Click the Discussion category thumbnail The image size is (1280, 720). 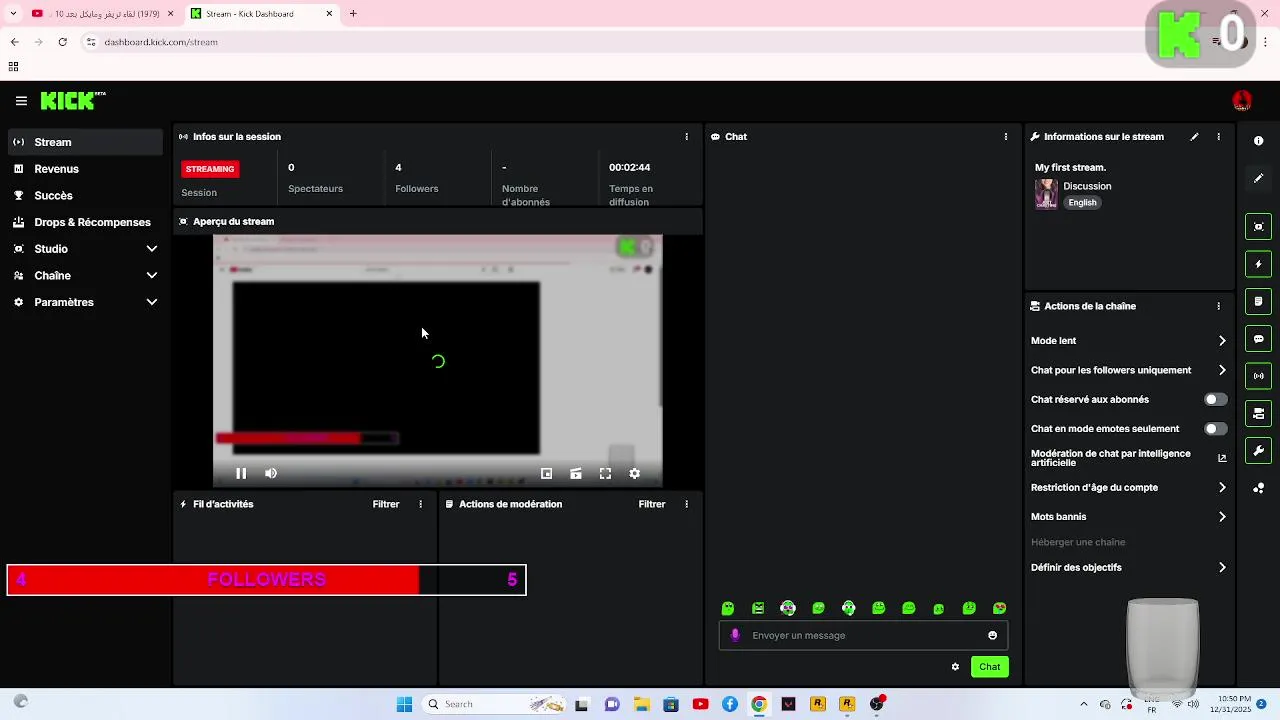point(1046,194)
